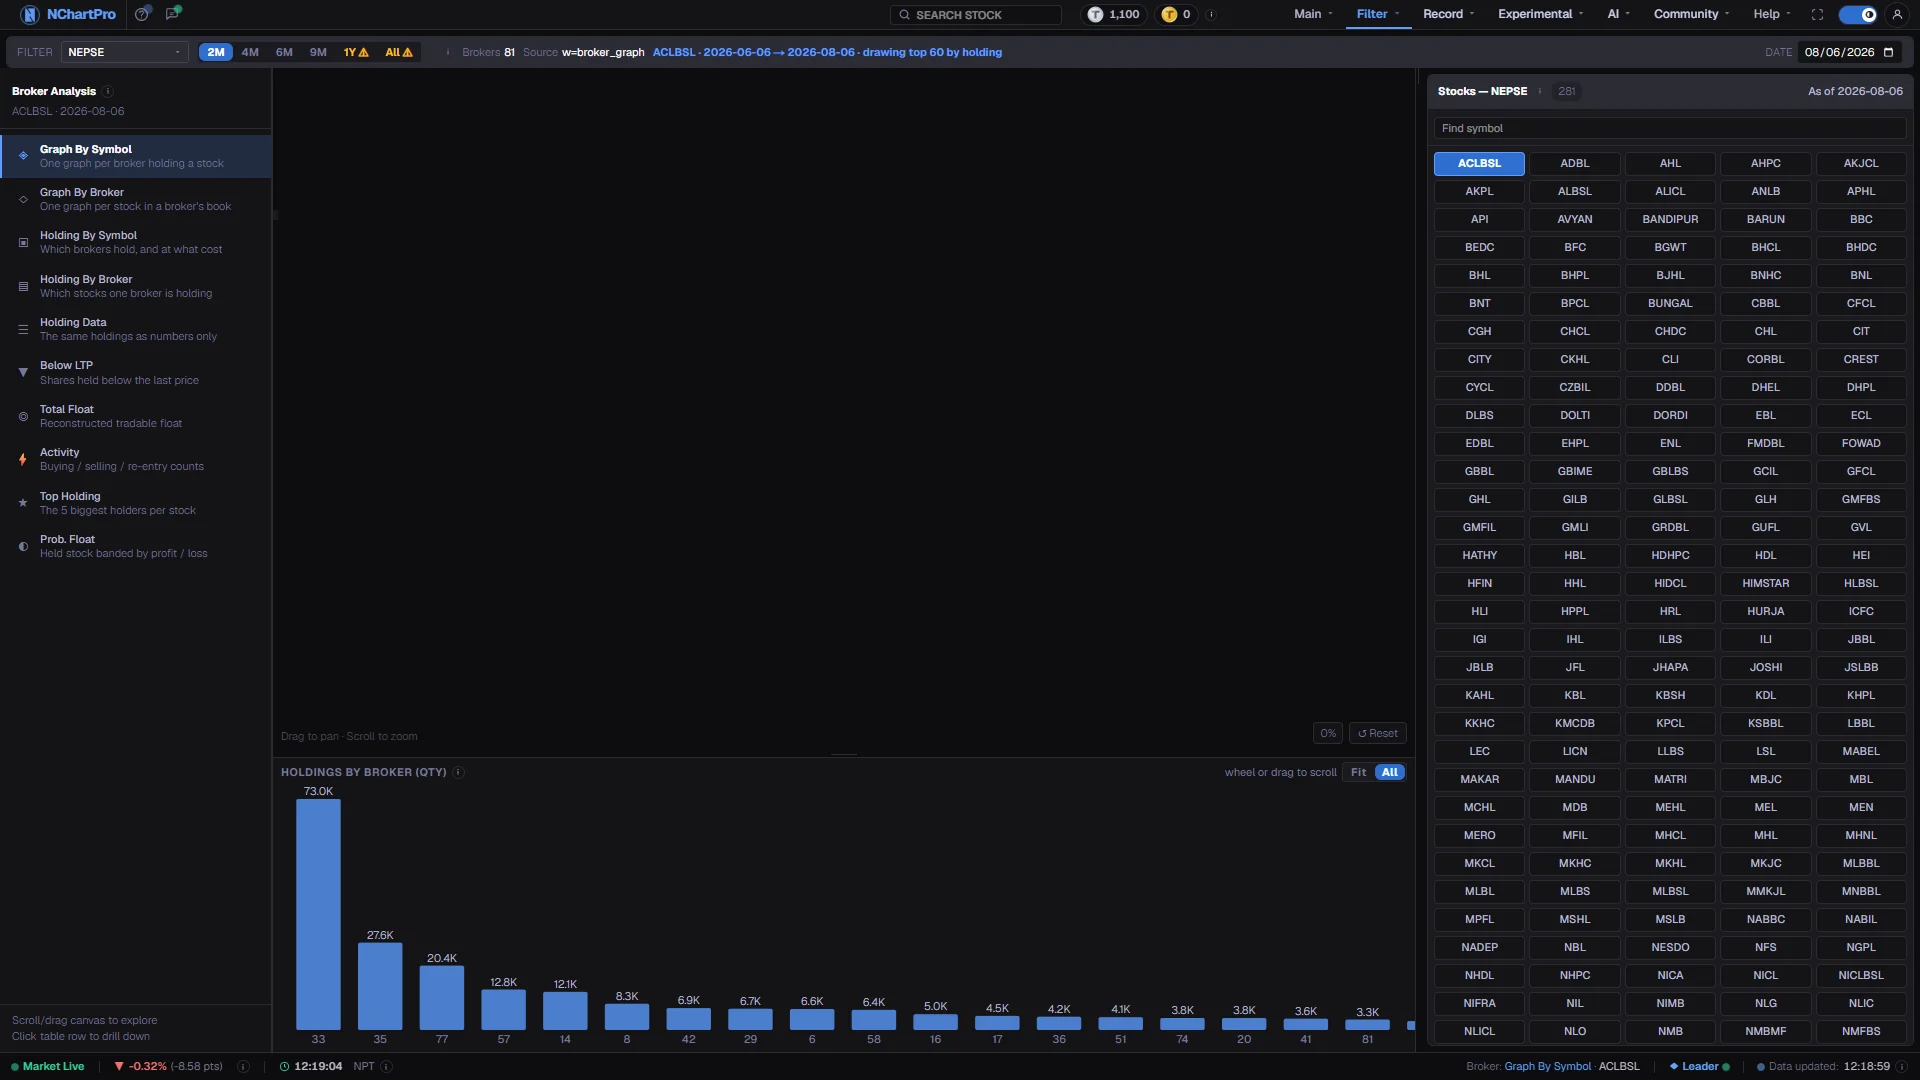The width and height of the screenshot is (1920, 1080).
Task: Select the 6M time range
Action: click(284, 52)
